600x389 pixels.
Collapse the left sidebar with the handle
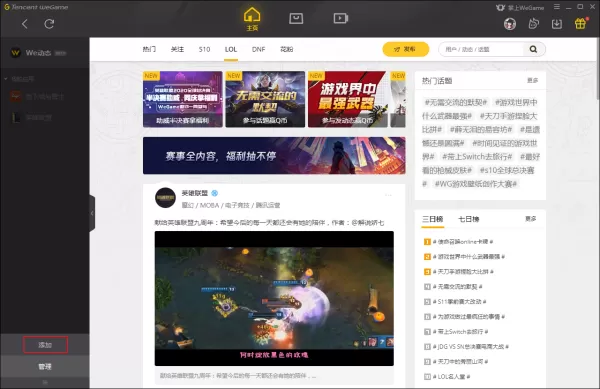92,213
